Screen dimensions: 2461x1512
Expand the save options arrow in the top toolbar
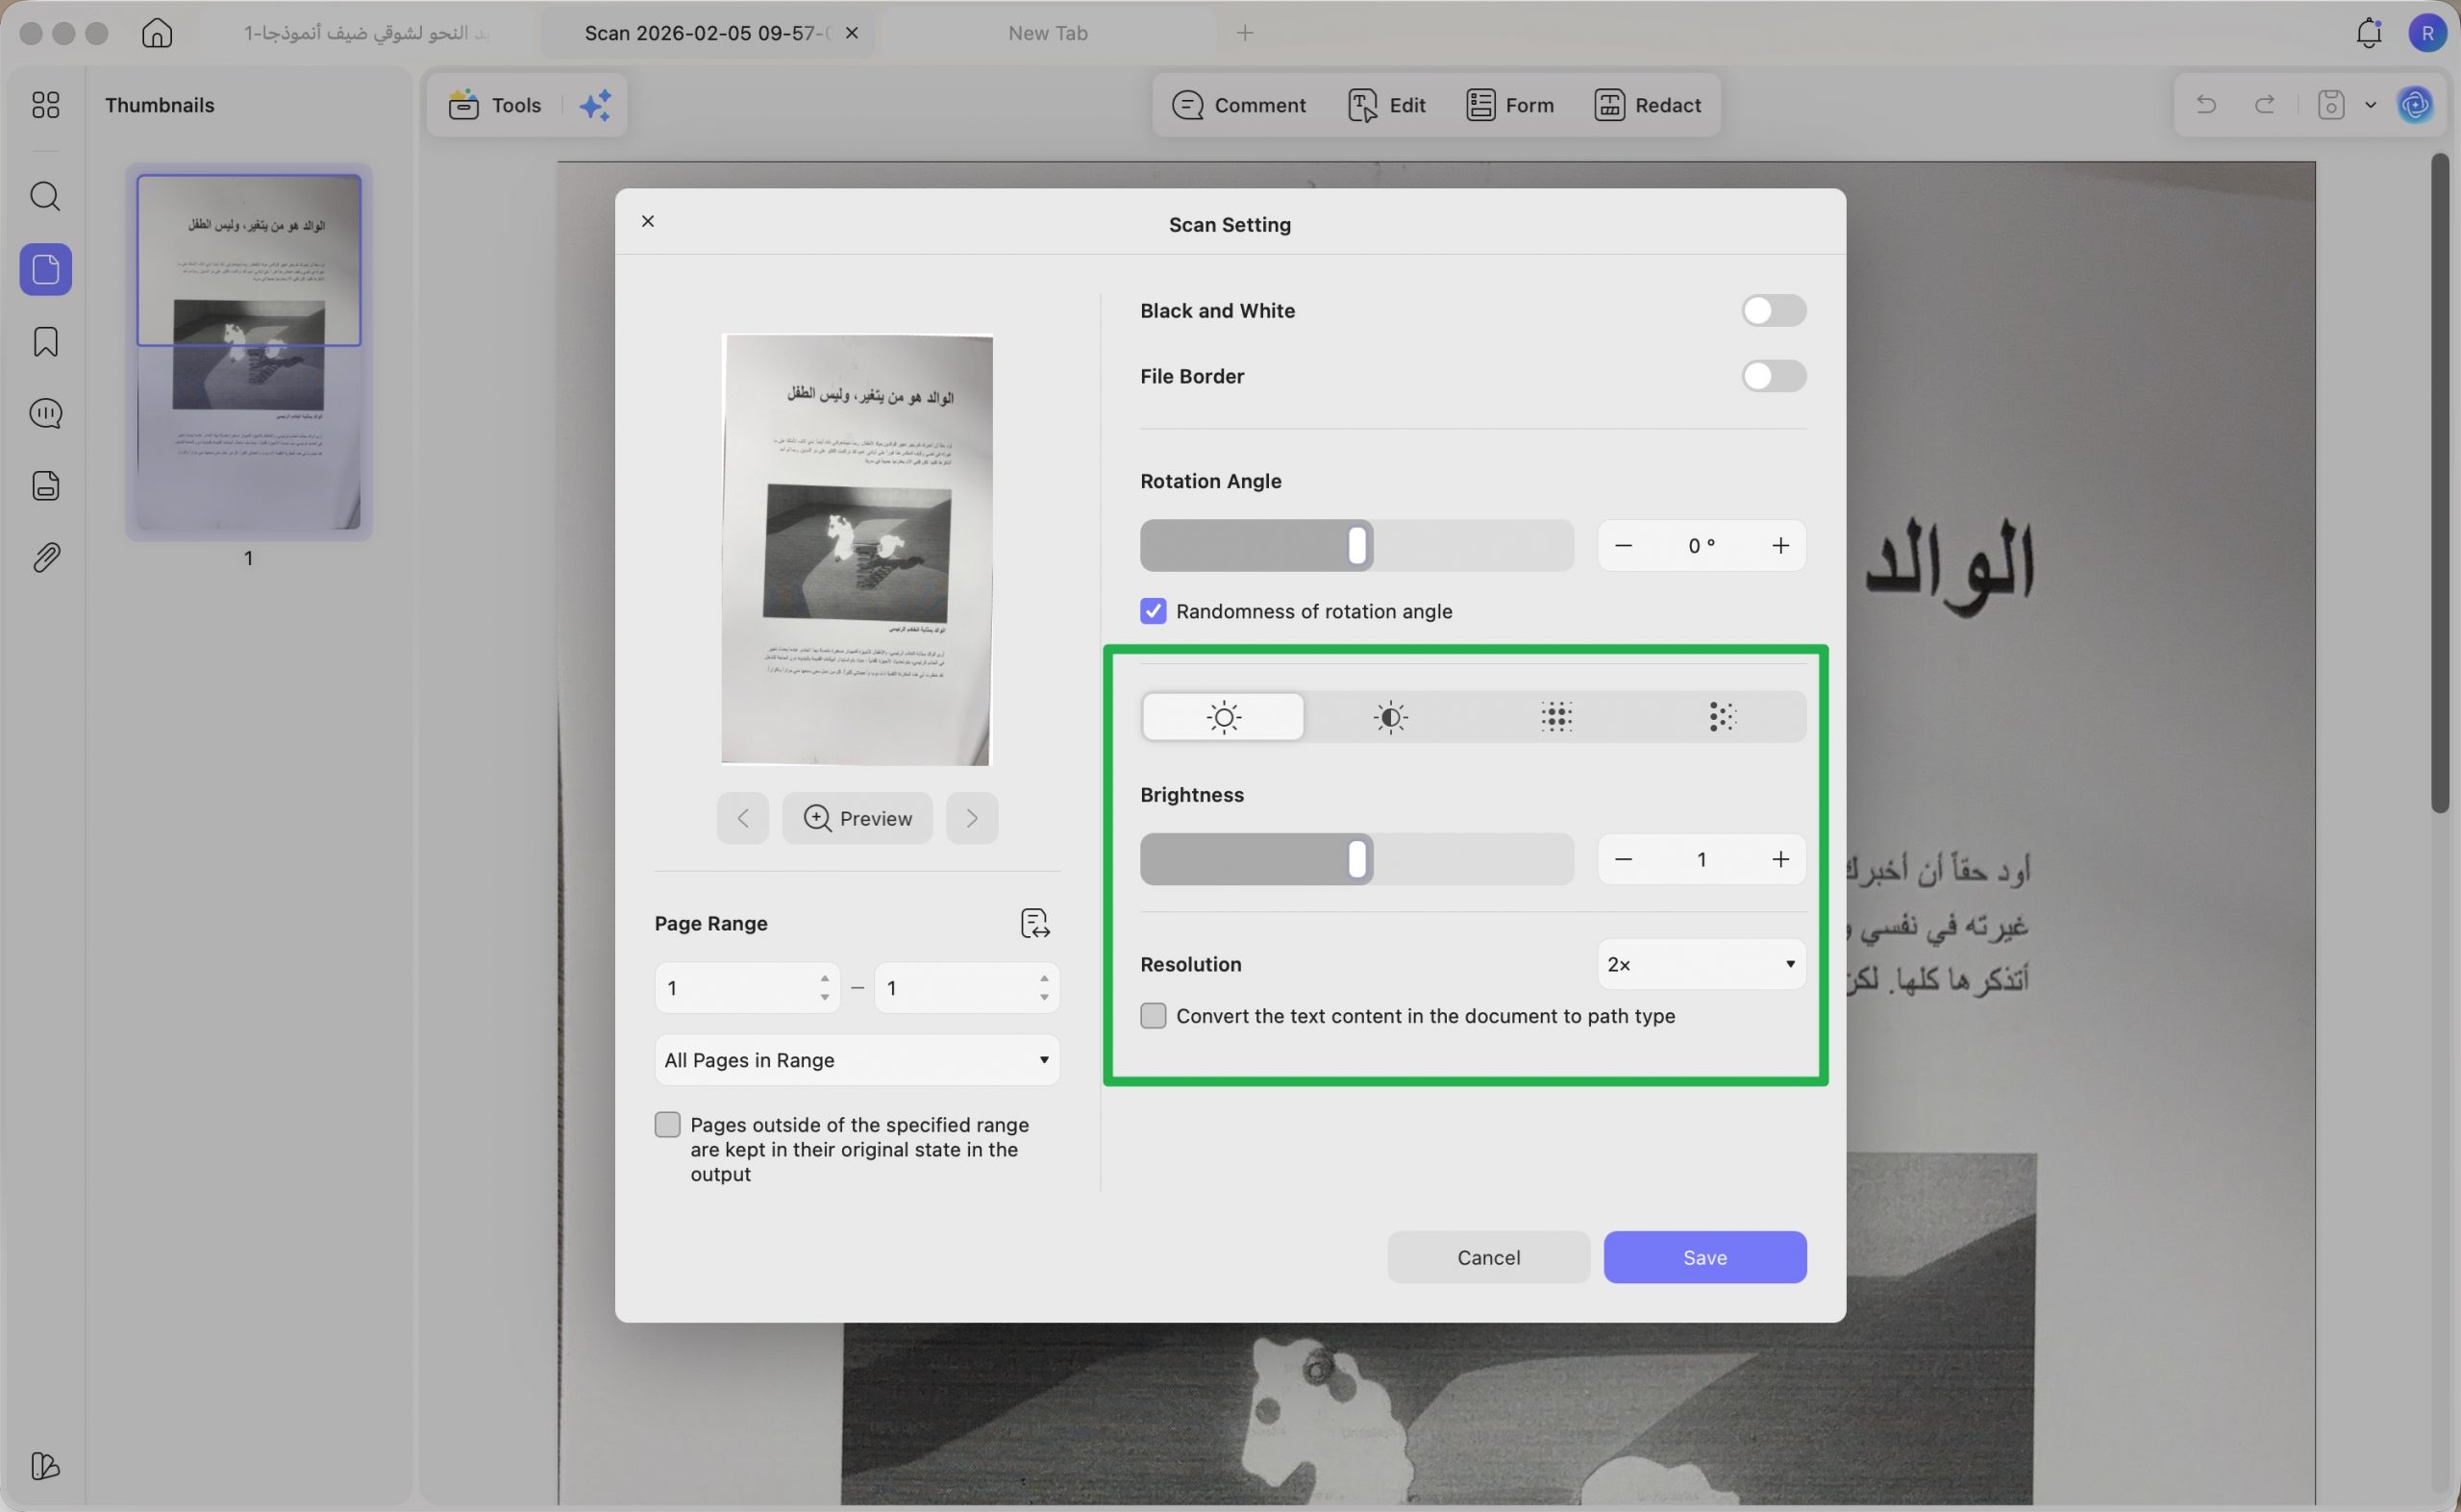pos(2370,105)
